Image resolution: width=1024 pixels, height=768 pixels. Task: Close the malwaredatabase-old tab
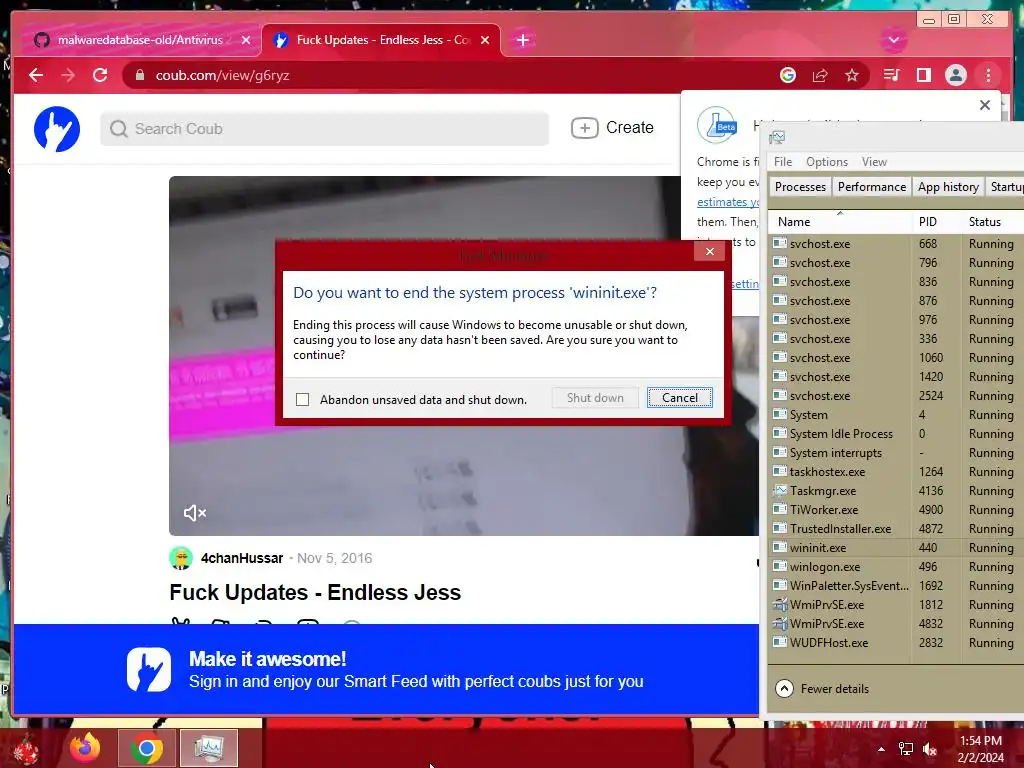pyautogui.click(x=246, y=40)
